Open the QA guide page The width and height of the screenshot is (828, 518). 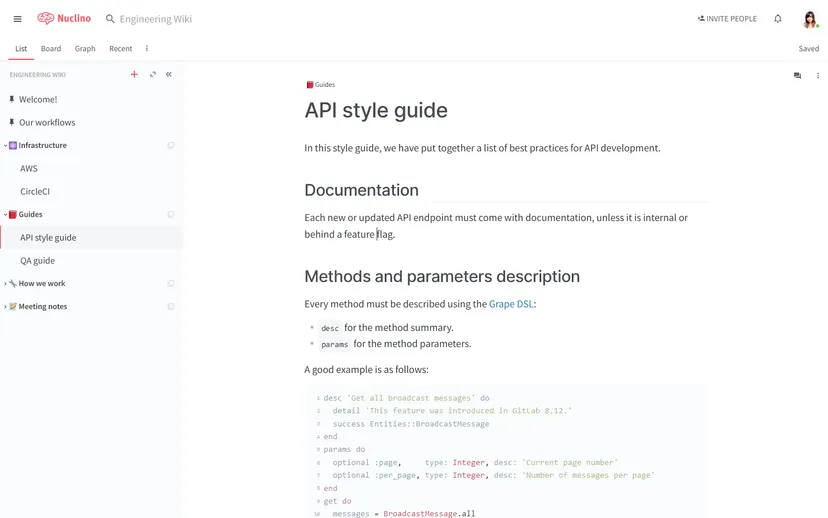point(37,261)
